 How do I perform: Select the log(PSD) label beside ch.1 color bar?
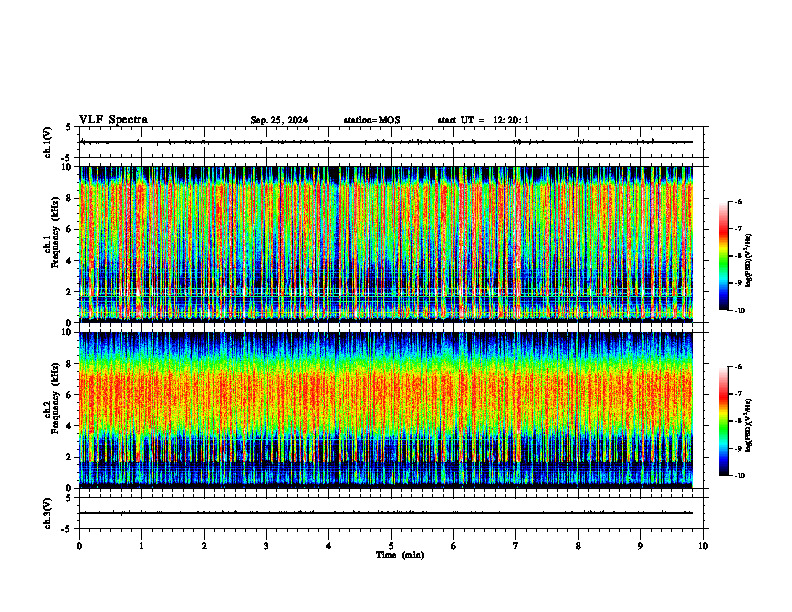coord(749,261)
